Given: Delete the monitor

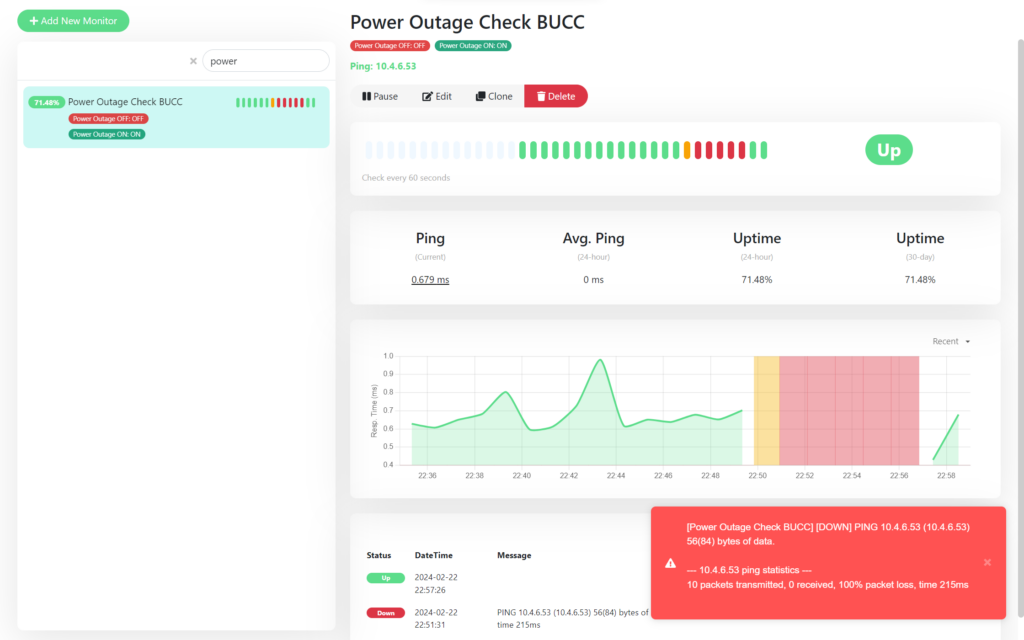Looking at the screenshot, I should (x=556, y=96).
